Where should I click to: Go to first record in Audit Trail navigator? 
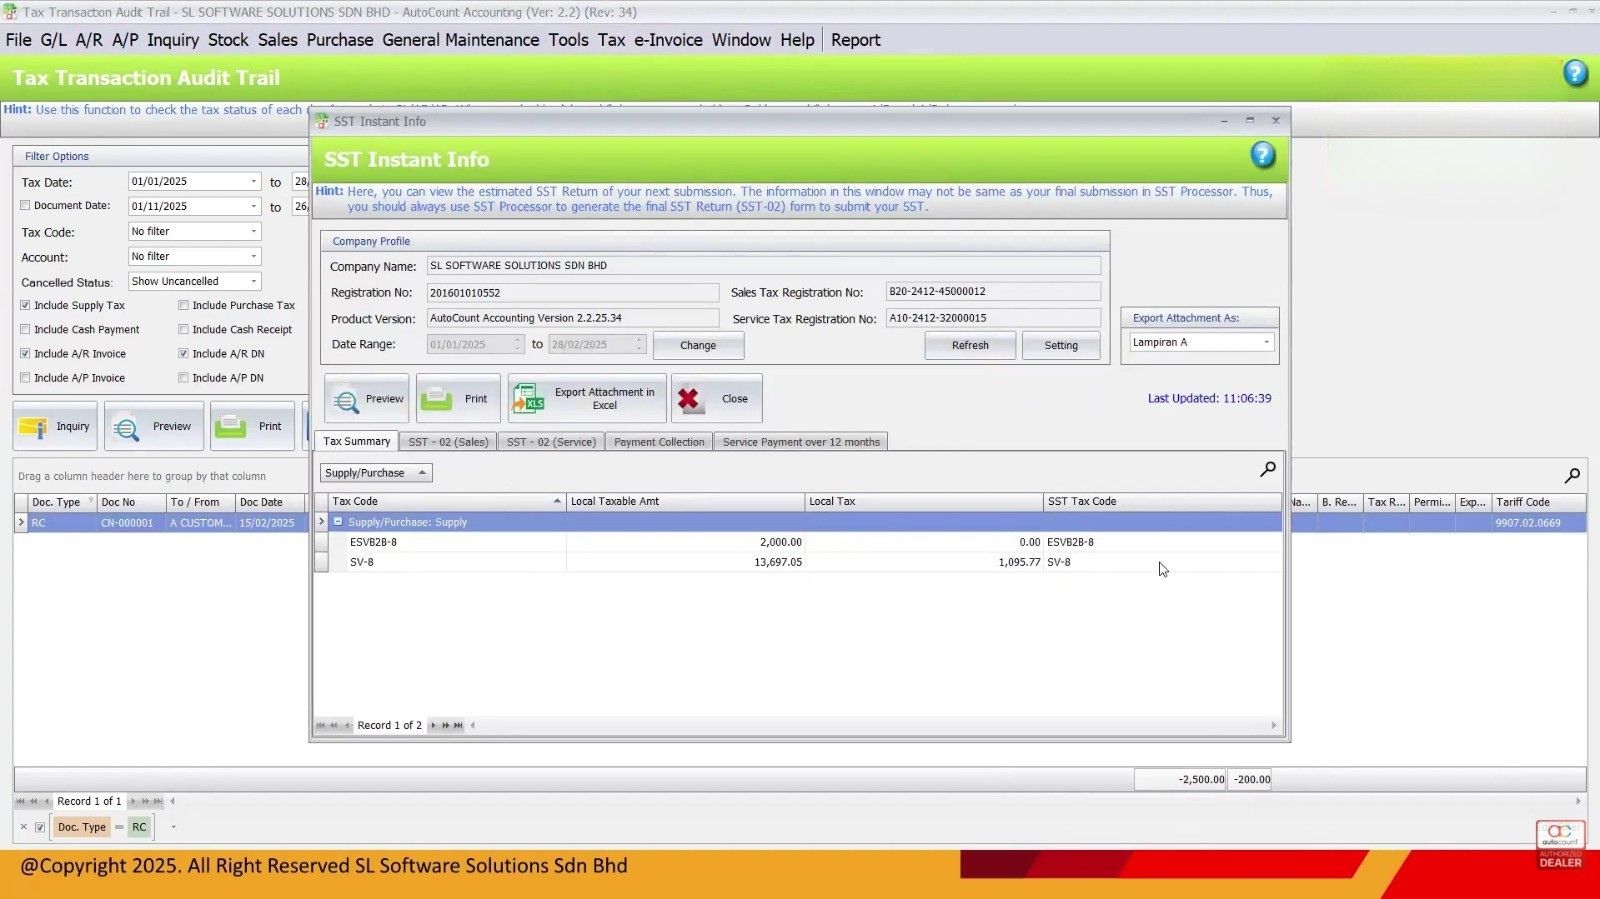tap(20, 801)
